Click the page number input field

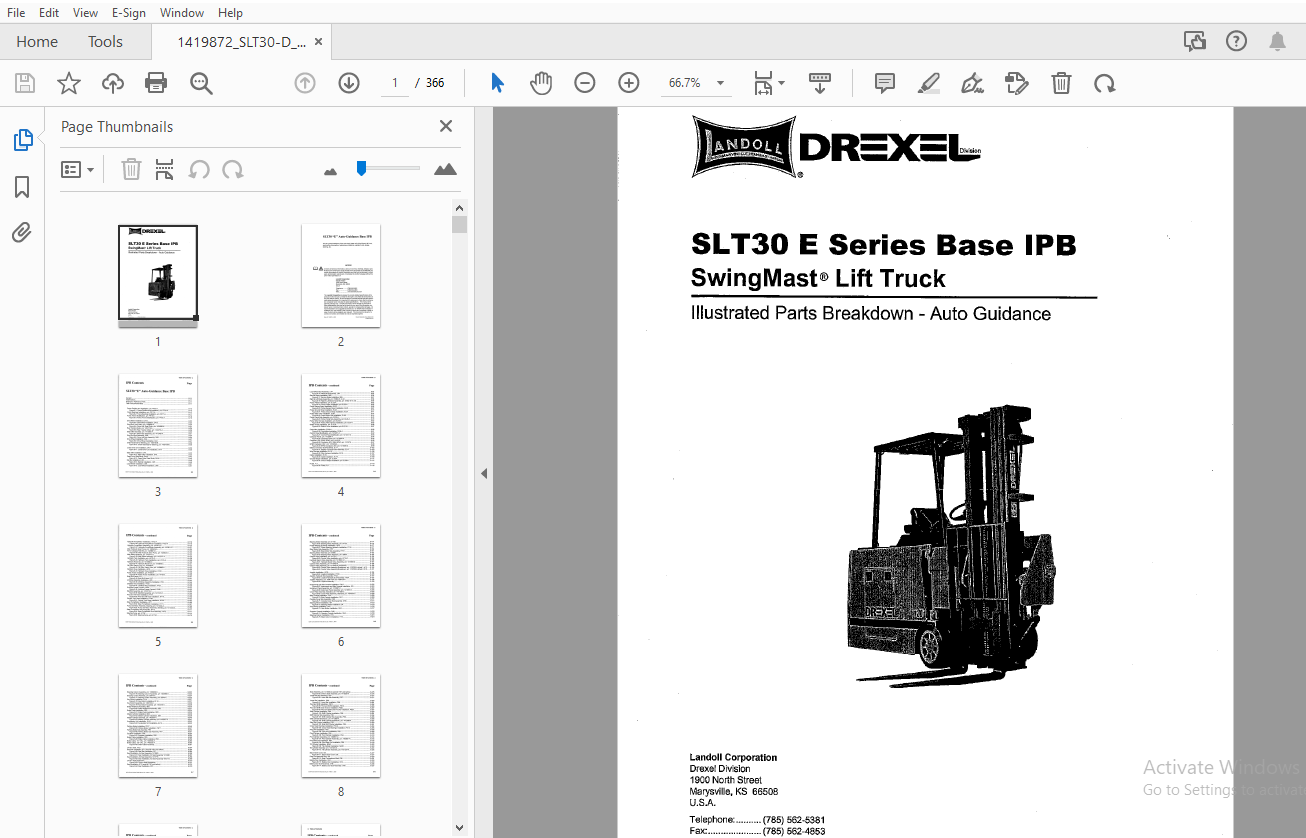[395, 83]
